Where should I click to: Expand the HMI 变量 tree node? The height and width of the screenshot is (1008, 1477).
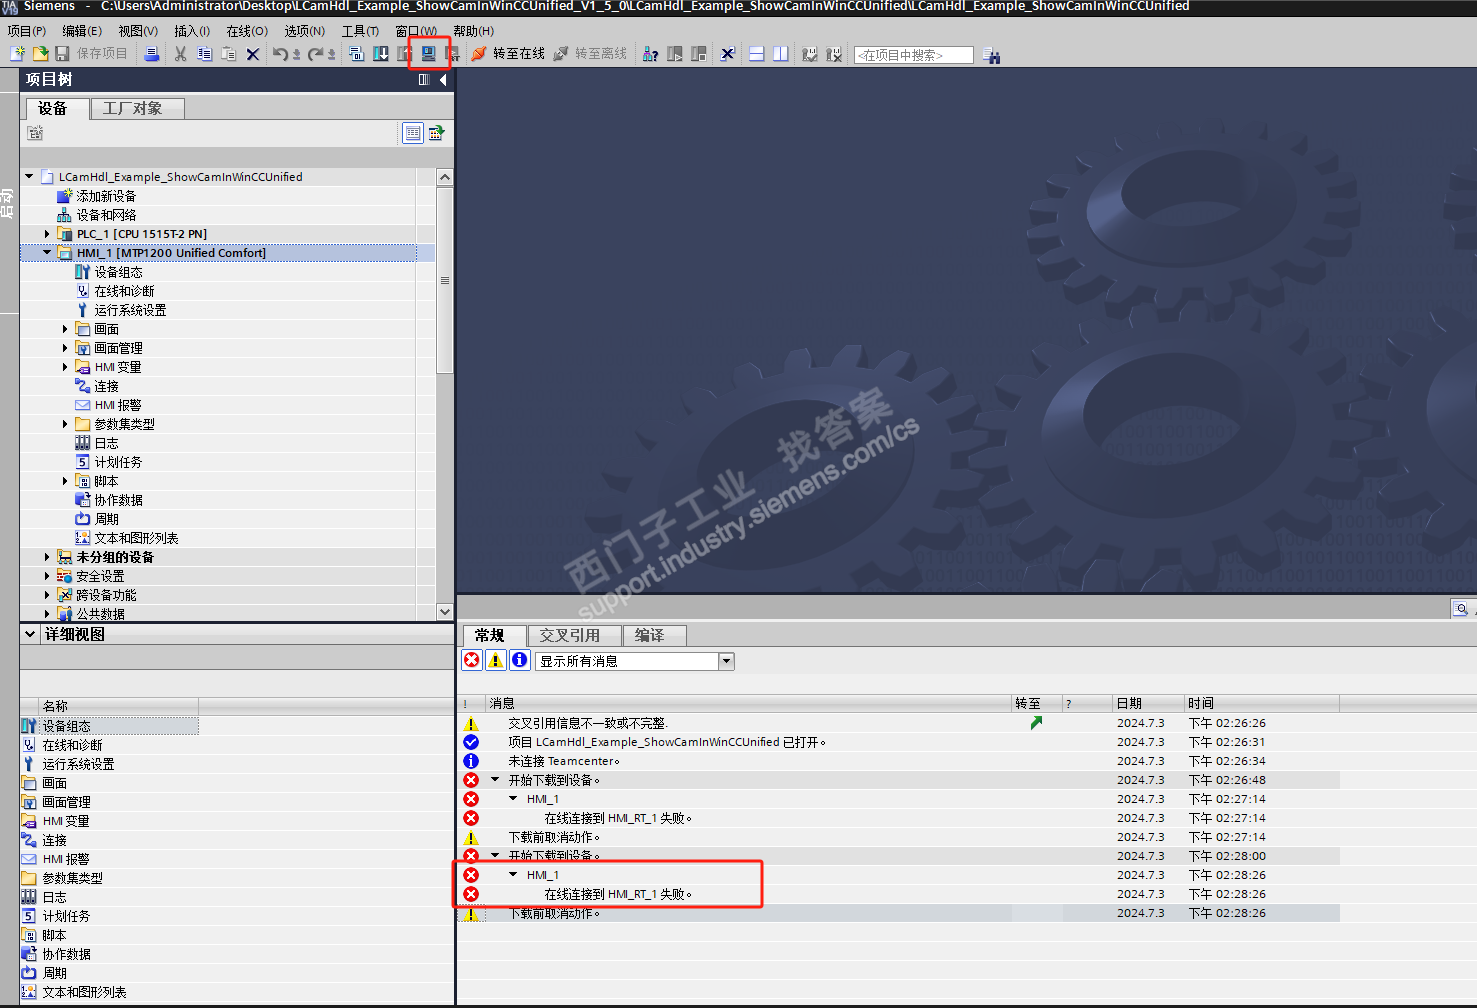[x=65, y=367]
